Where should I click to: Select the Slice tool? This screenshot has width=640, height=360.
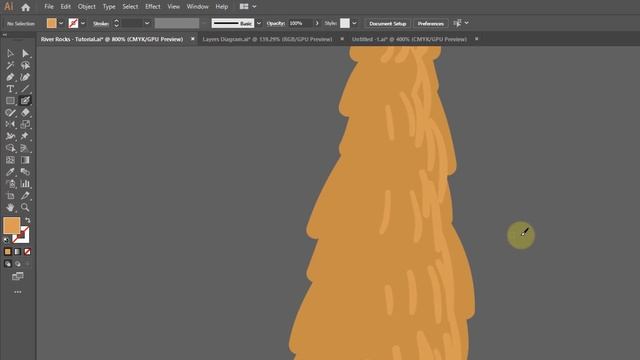(x=25, y=196)
